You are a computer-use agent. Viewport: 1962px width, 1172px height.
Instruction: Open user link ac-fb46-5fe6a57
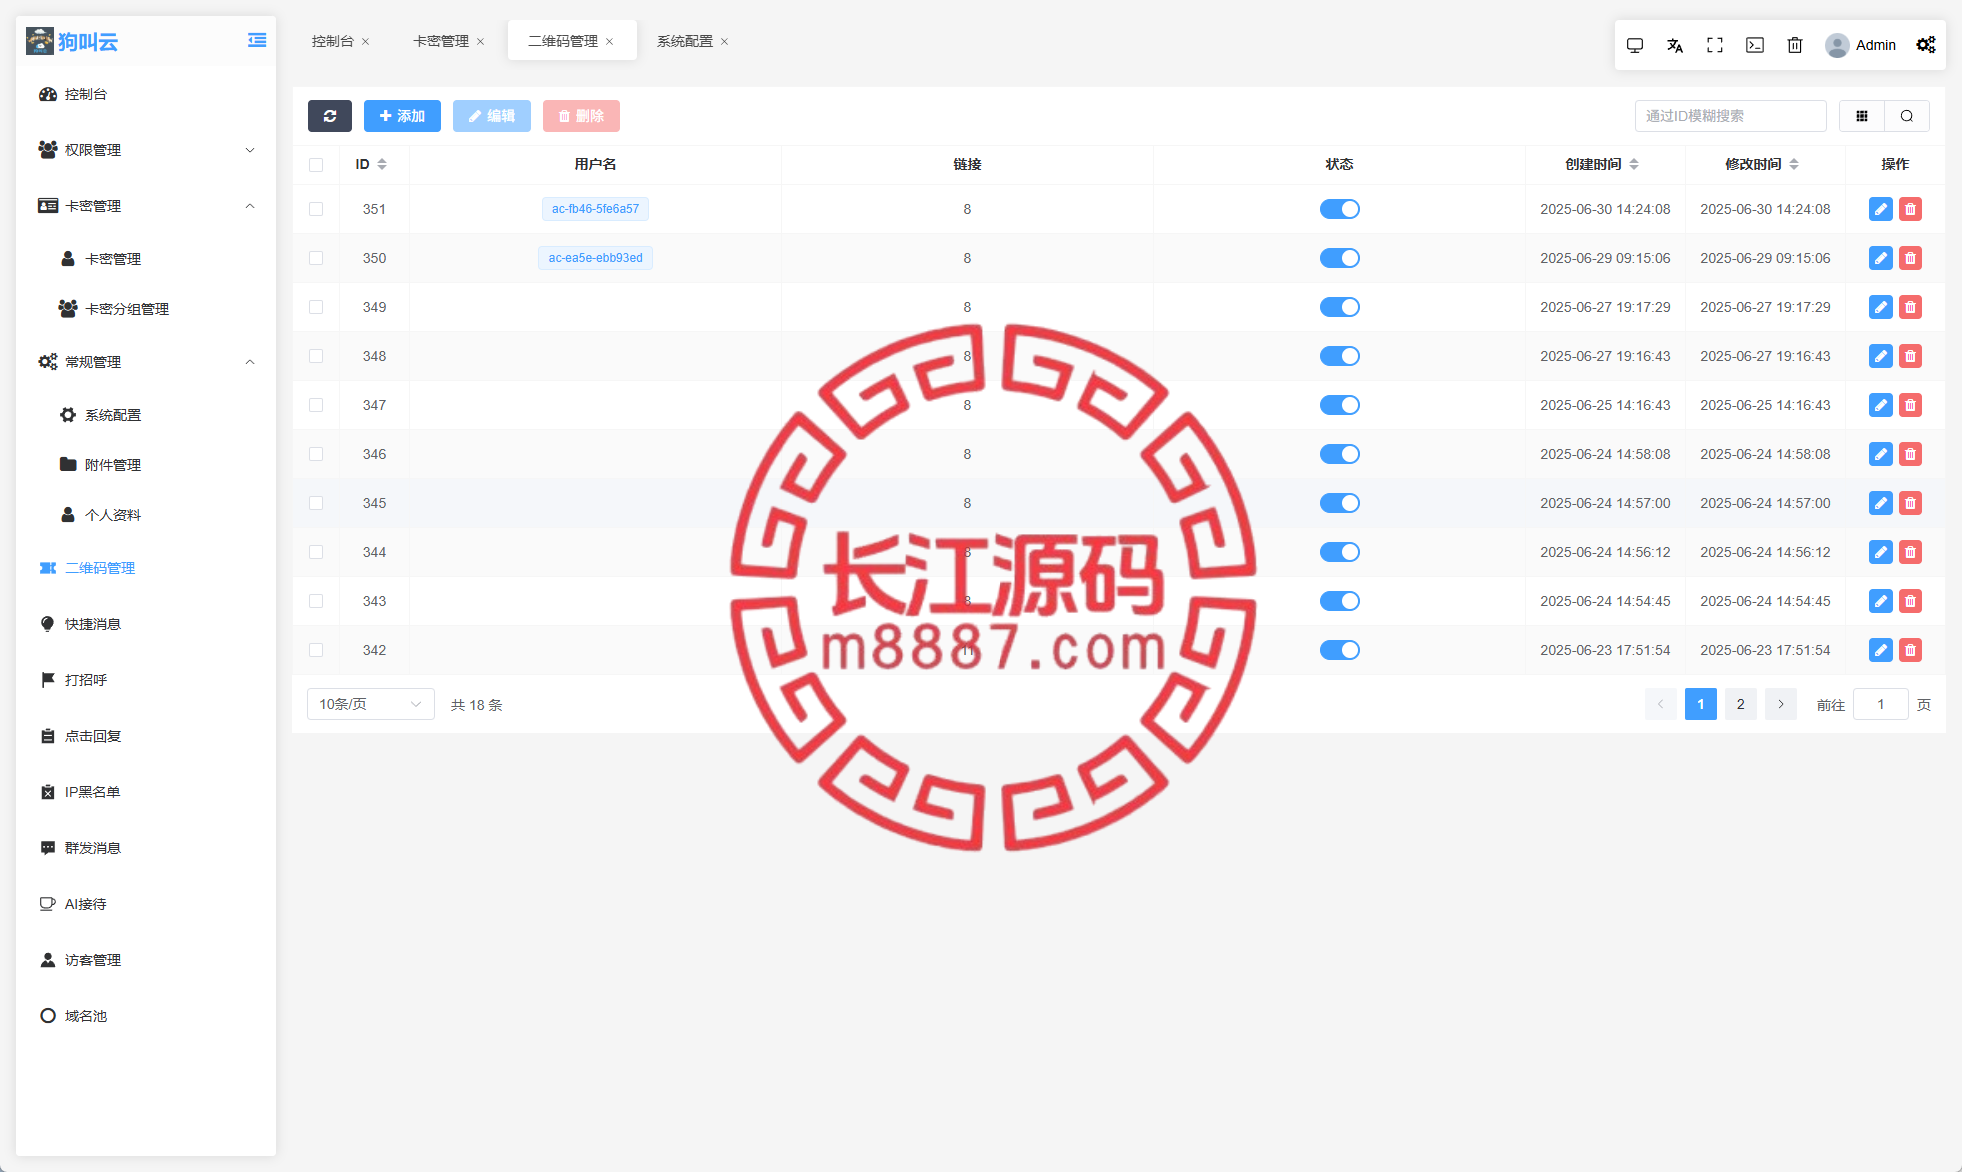(x=596, y=209)
